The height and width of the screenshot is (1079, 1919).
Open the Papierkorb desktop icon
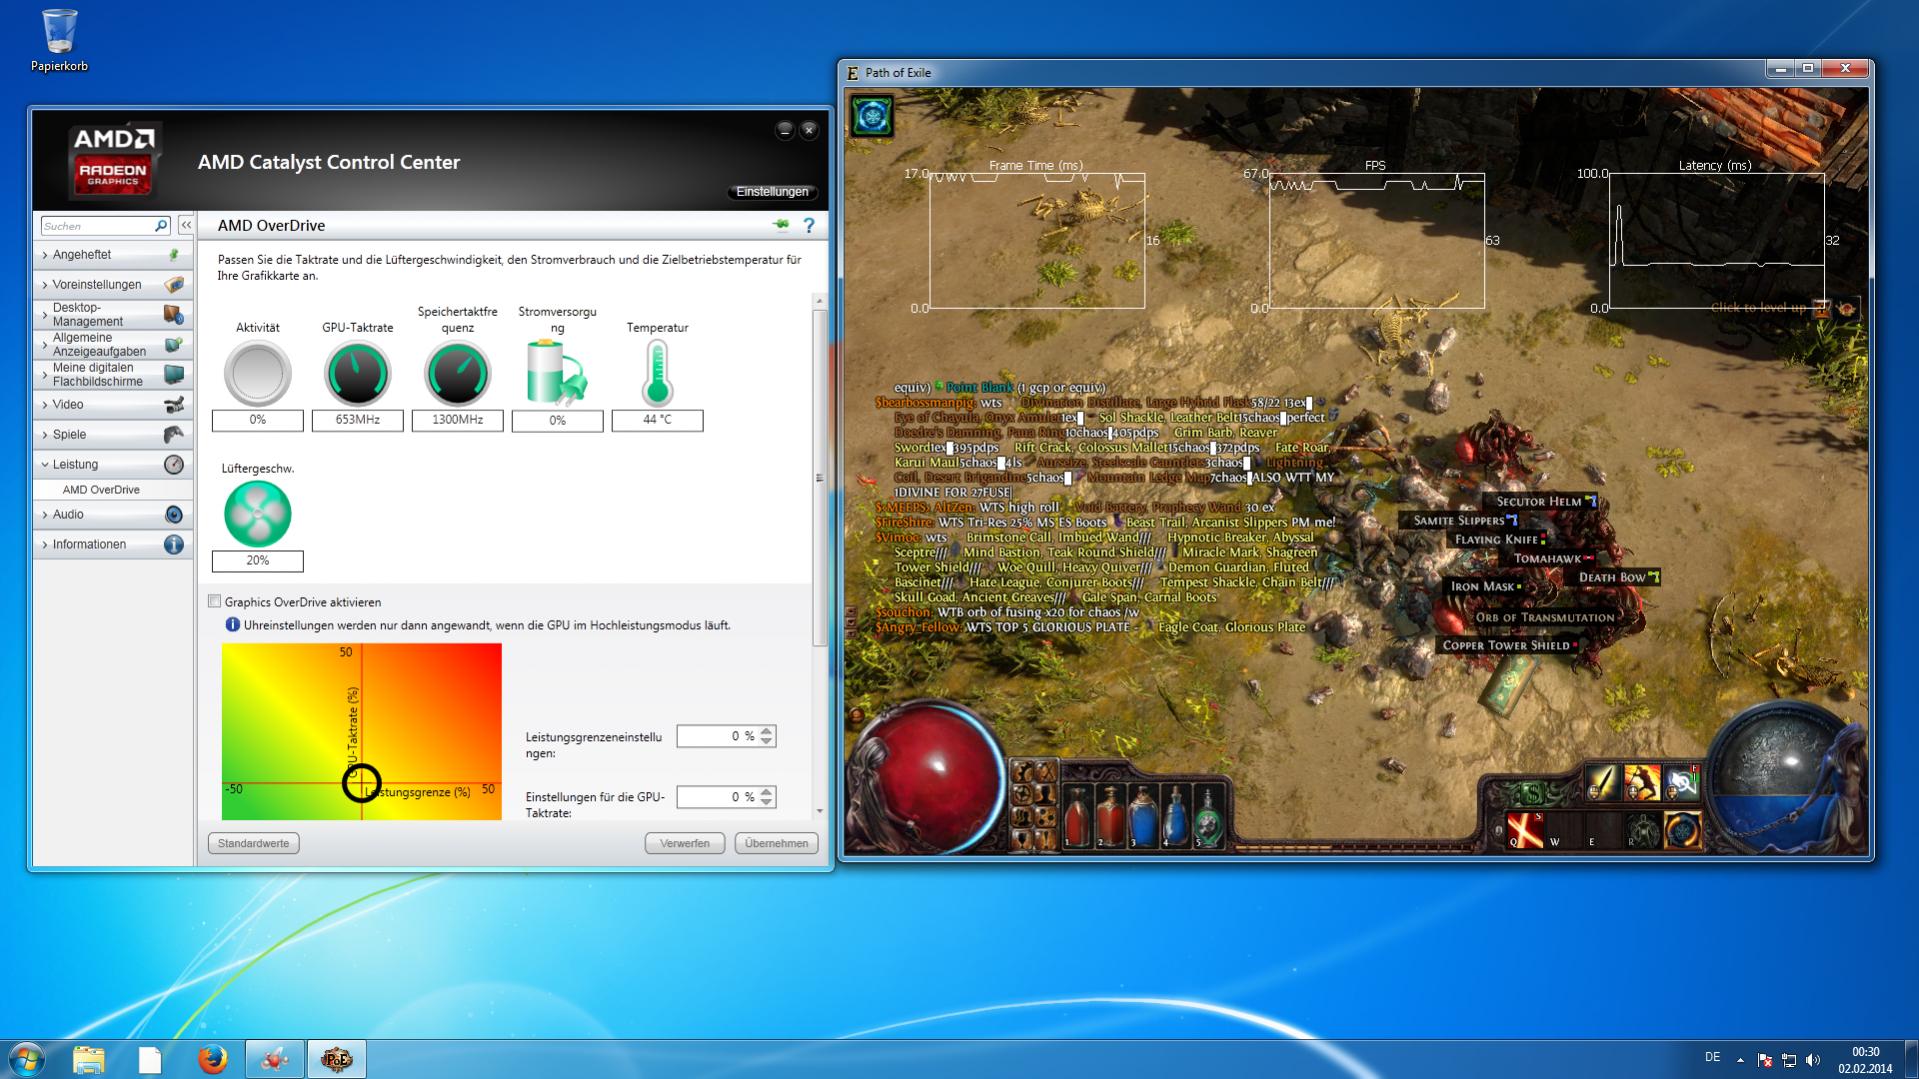coord(59,40)
